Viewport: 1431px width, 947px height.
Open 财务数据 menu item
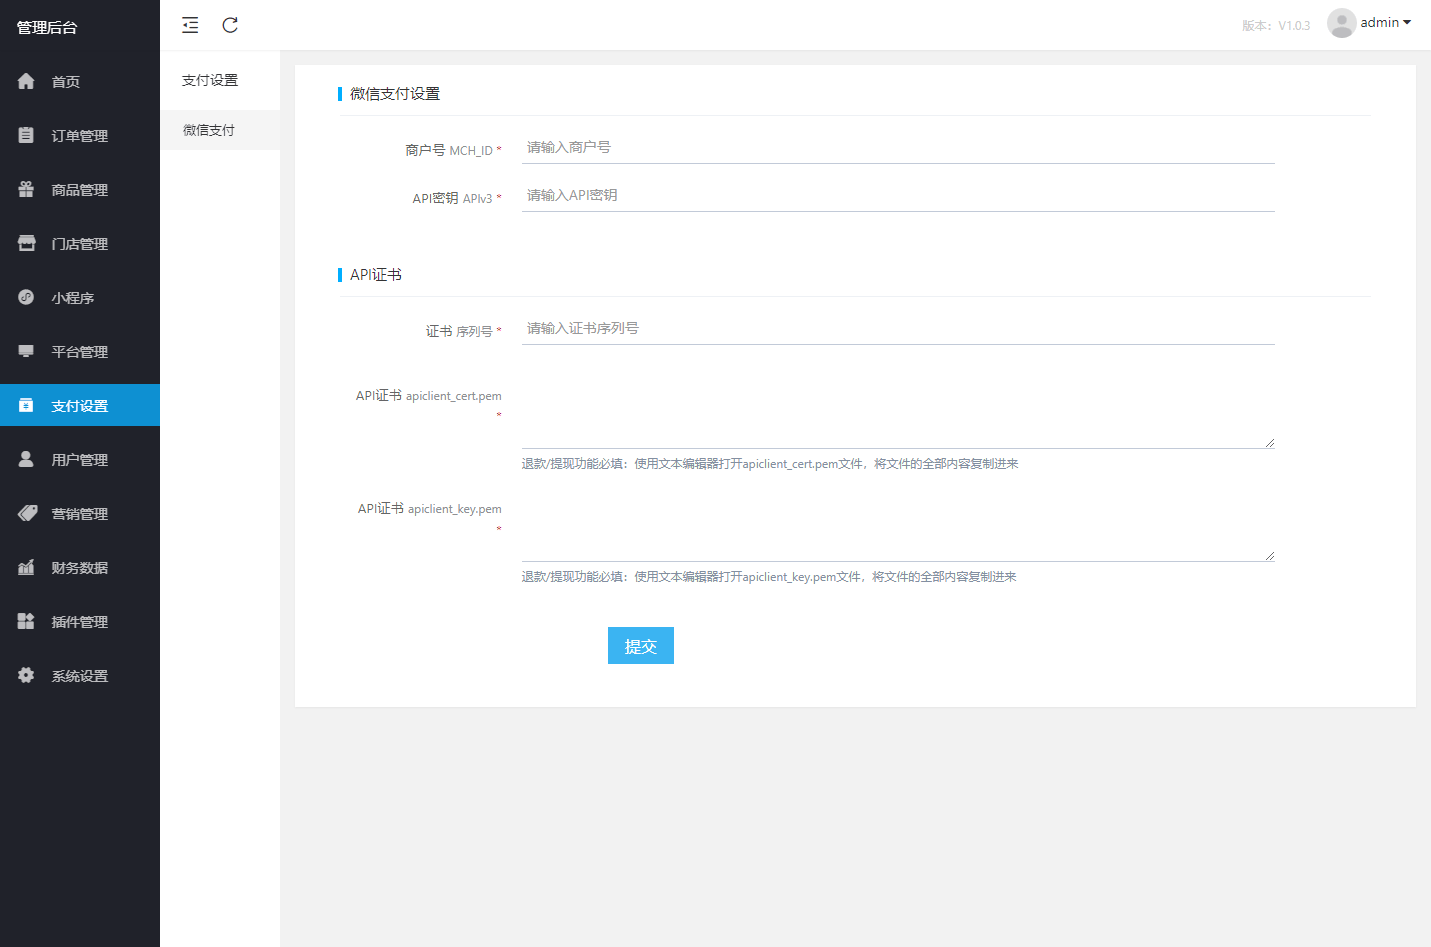(x=80, y=567)
